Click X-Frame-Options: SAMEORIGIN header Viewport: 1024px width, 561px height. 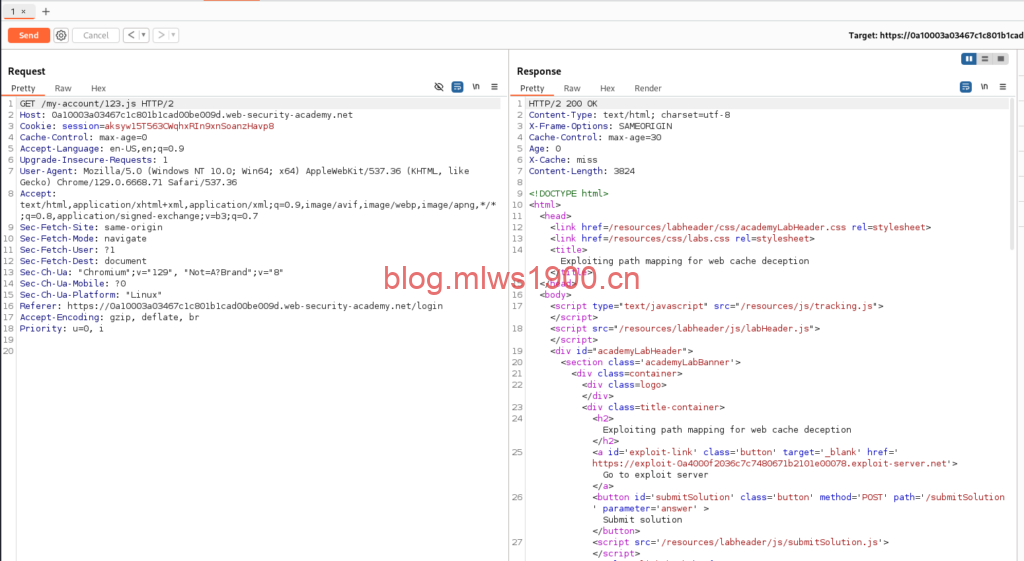pyautogui.click(x=600, y=126)
